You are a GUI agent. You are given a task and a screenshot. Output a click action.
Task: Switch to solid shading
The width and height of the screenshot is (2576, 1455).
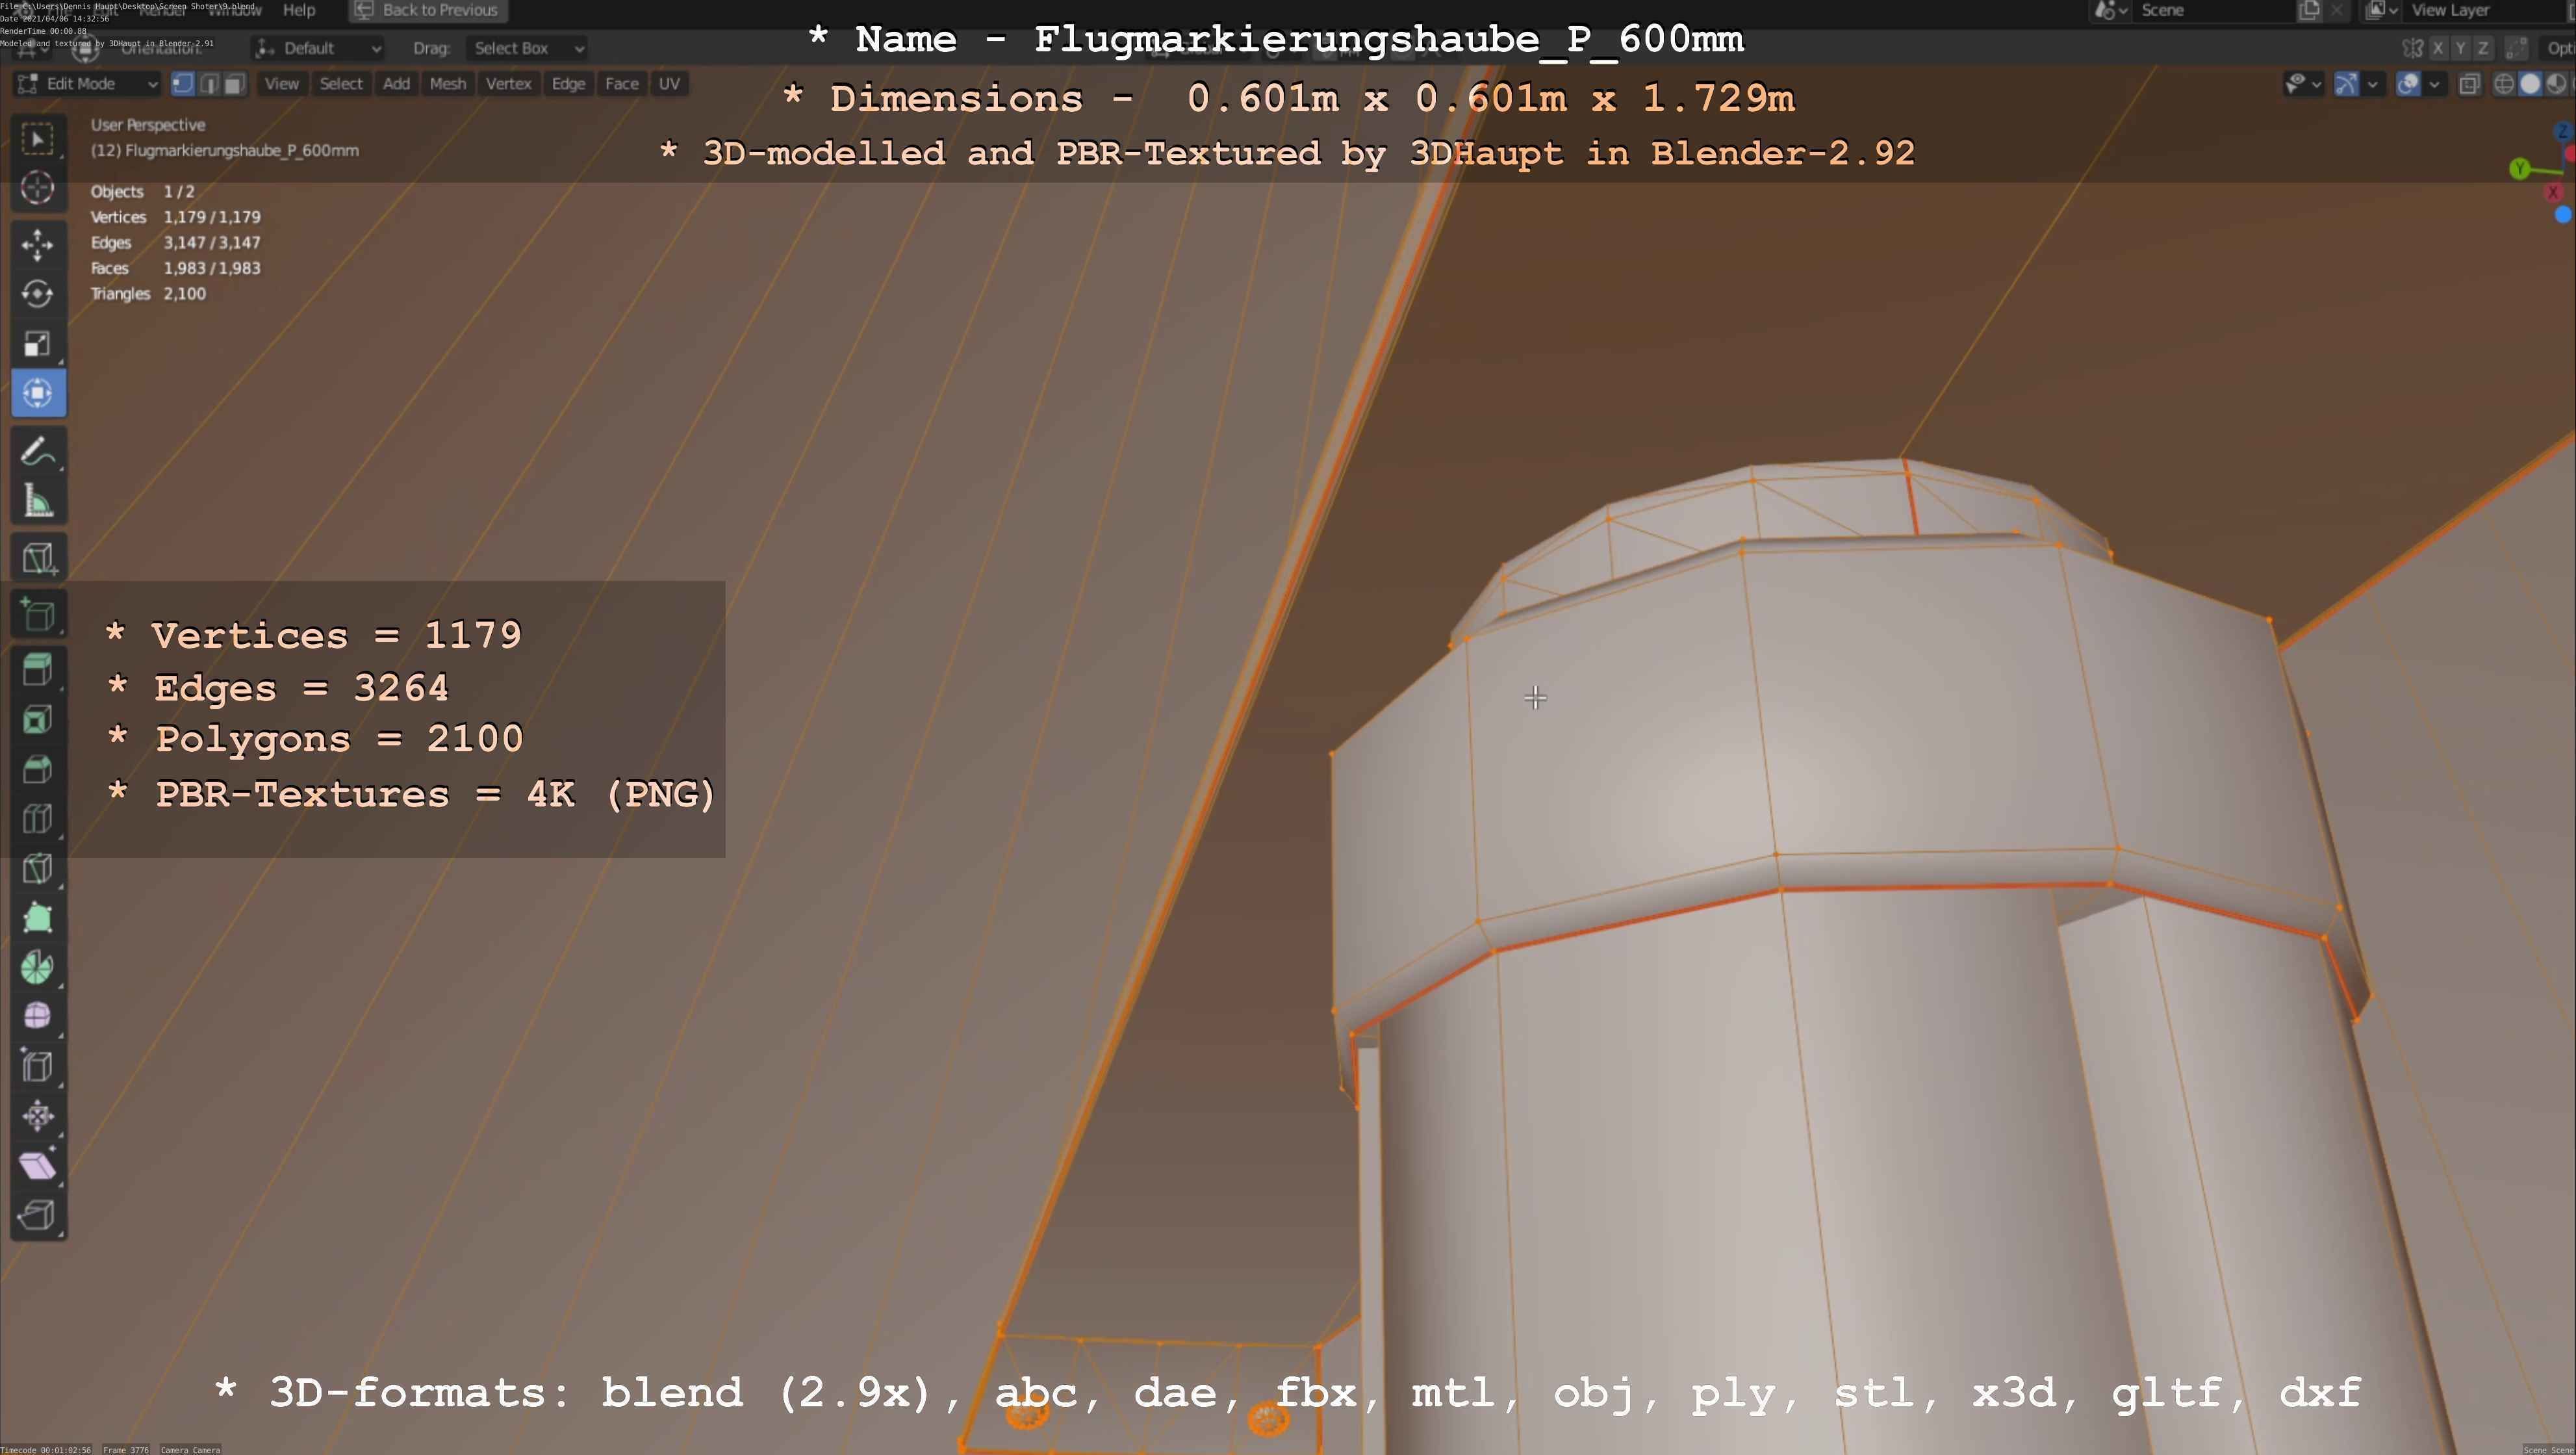2530,84
